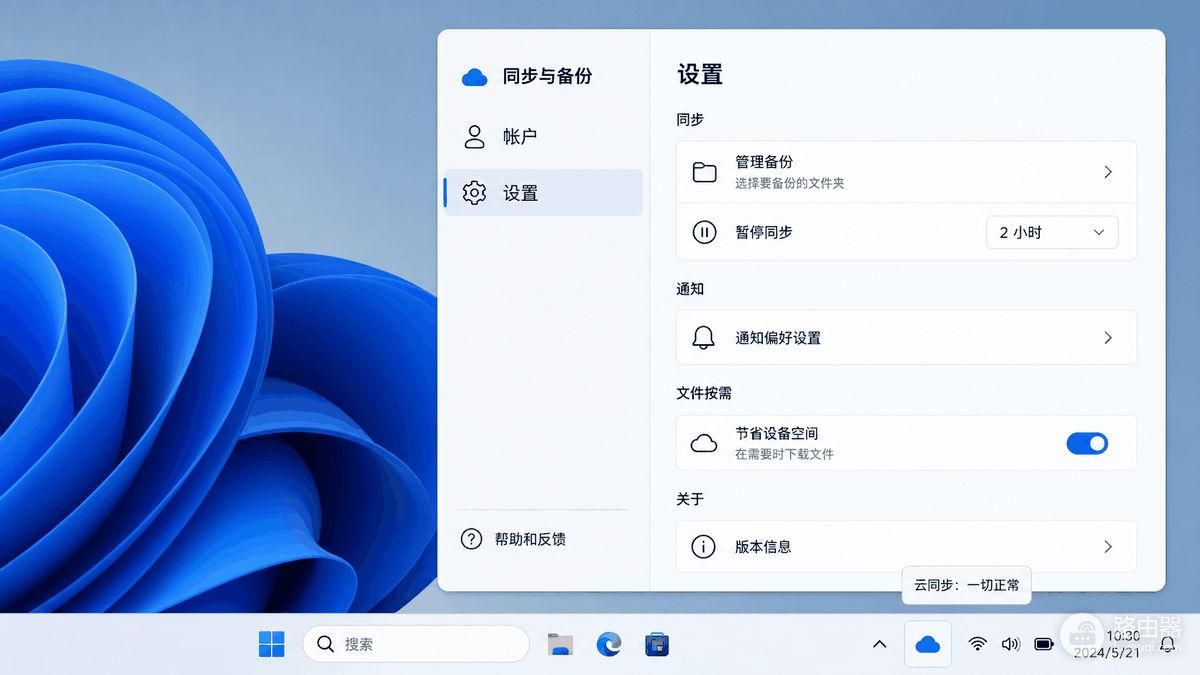
Task: Click the question mark icon by 帮助和反馈
Action: [x=471, y=539]
